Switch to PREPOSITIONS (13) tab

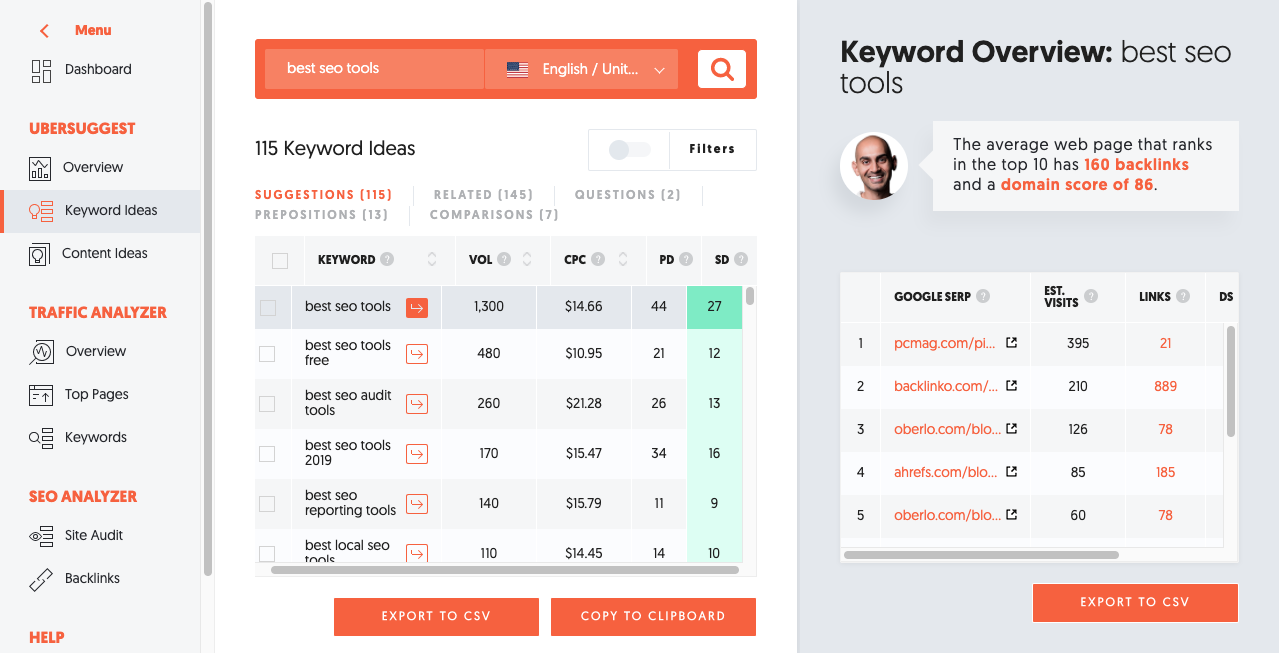pos(321,215)
